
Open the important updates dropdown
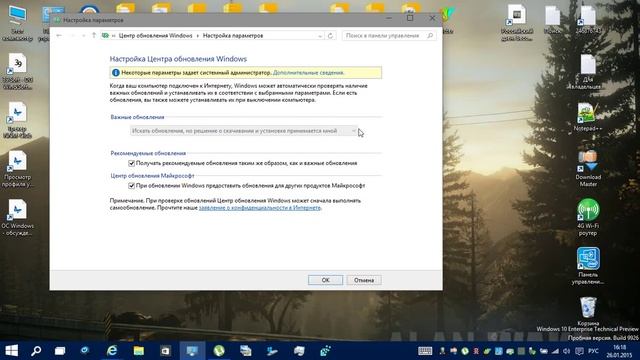point(244,131)
